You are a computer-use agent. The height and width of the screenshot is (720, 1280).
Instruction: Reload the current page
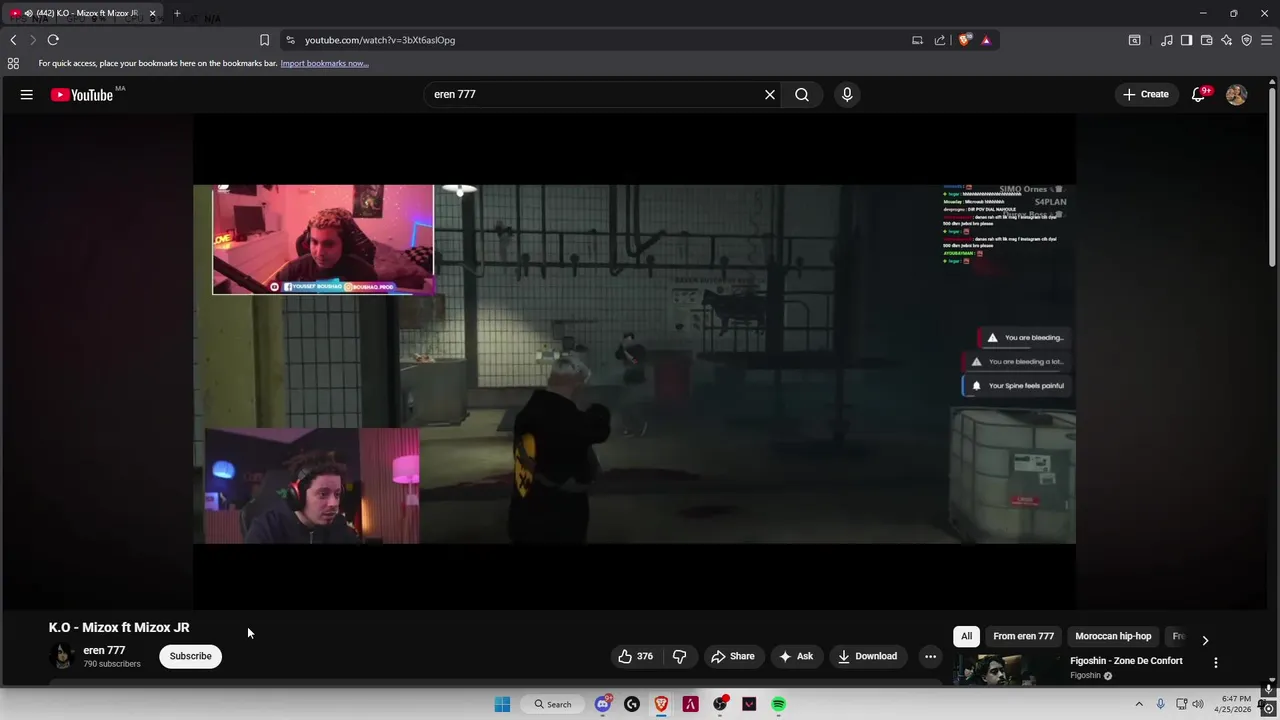[53, 40]
